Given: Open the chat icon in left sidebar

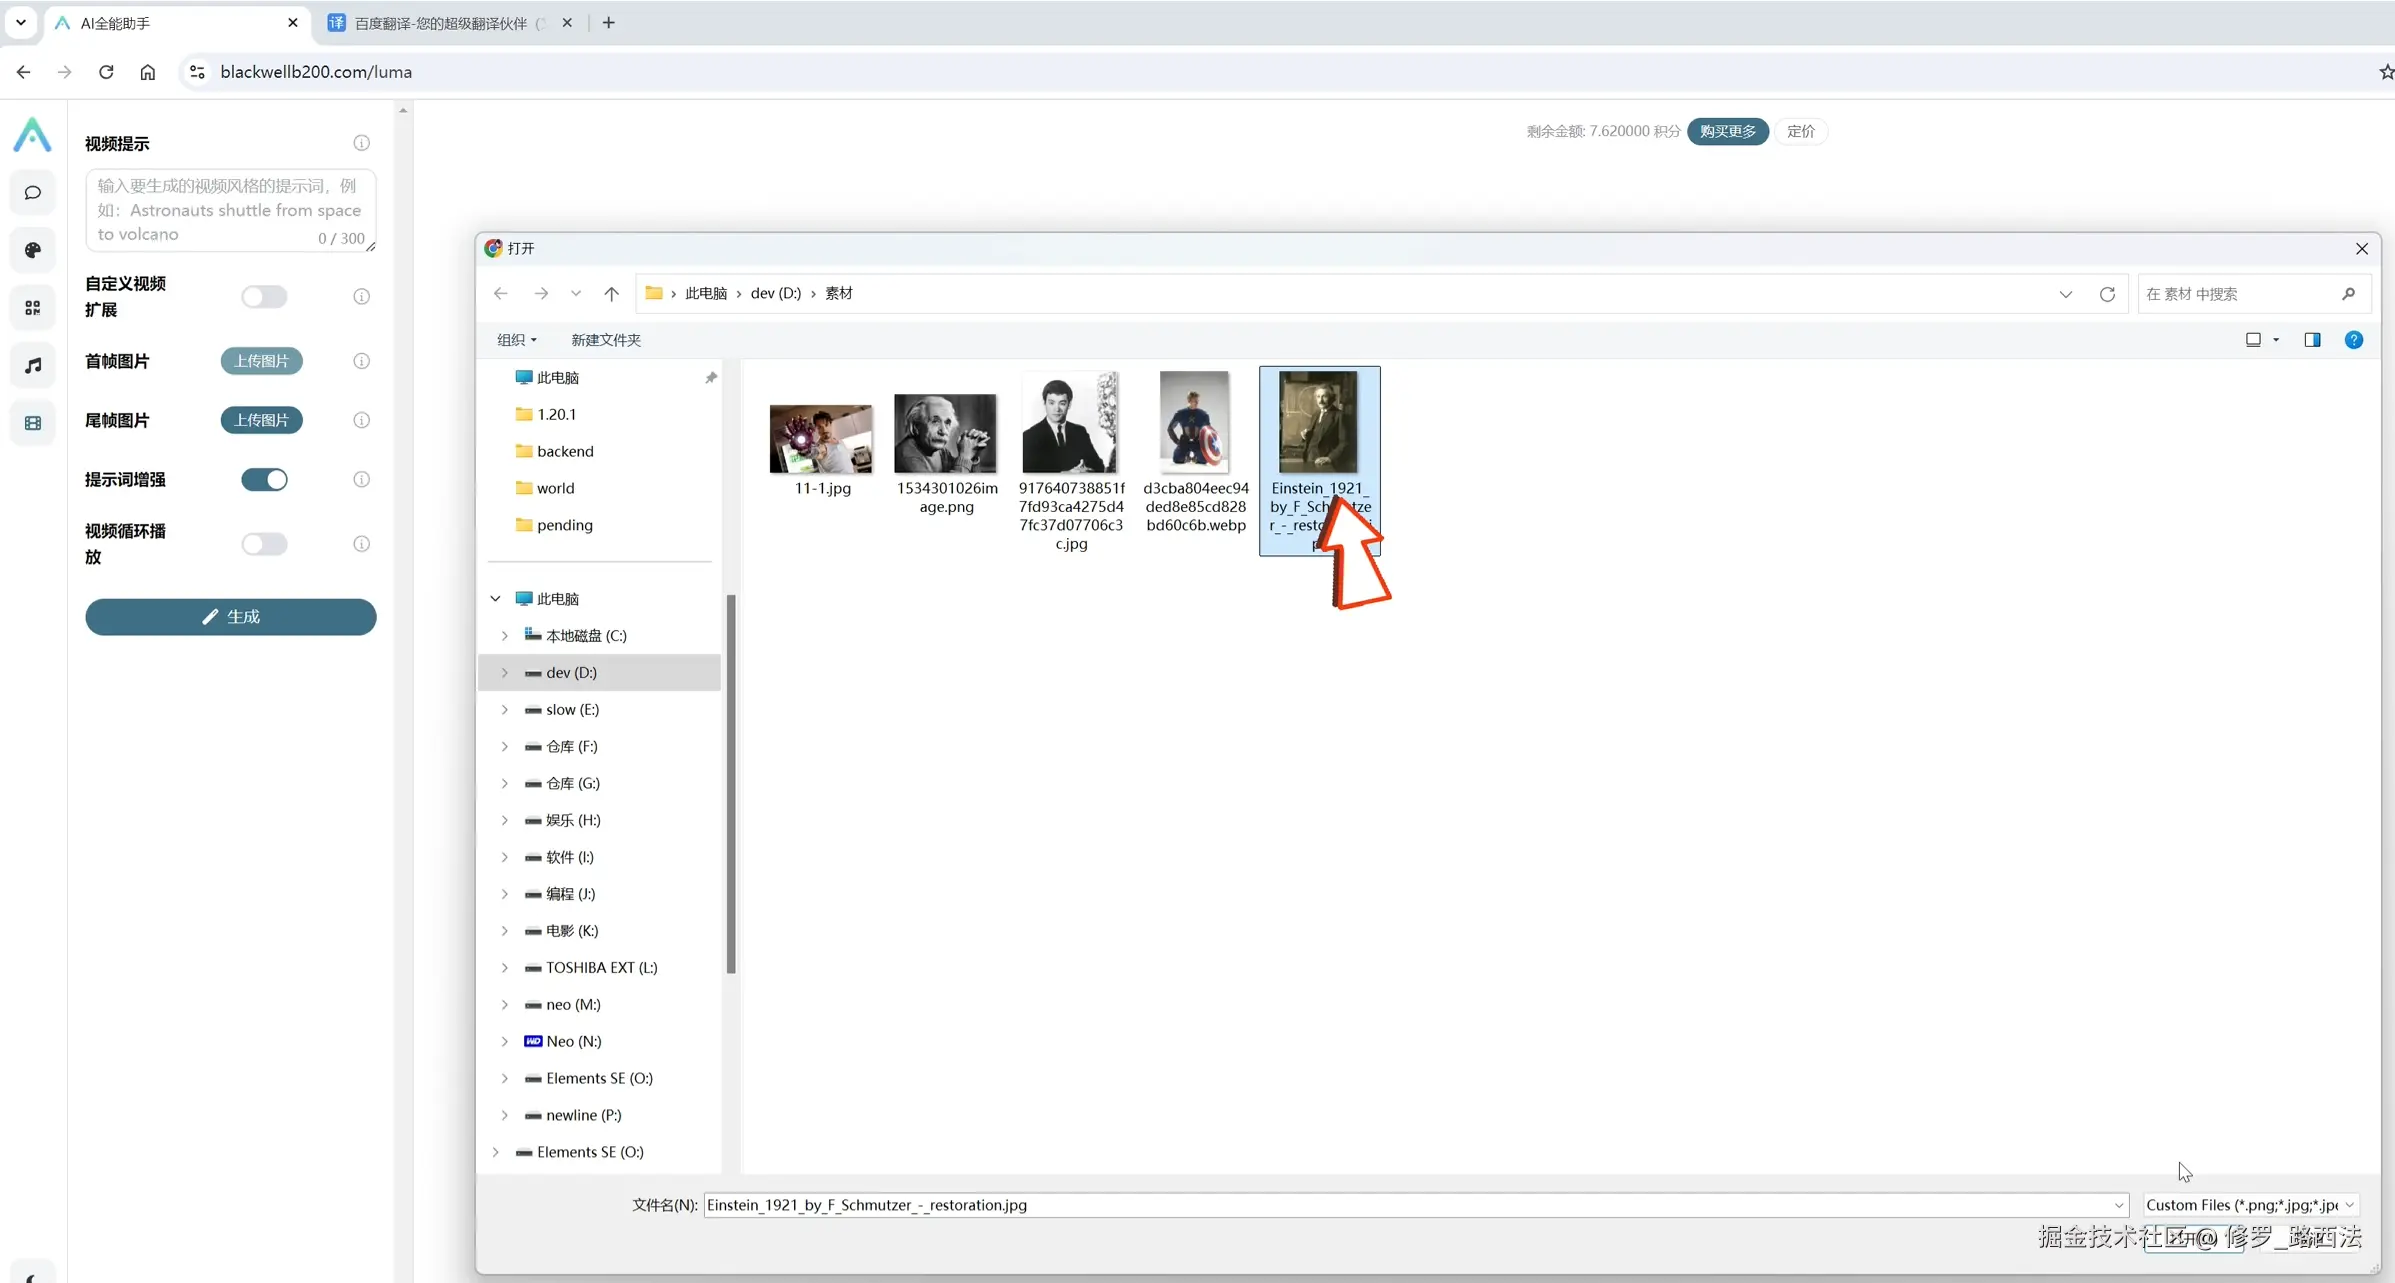Looking at the screenshot, I should (x=33, y=193).
